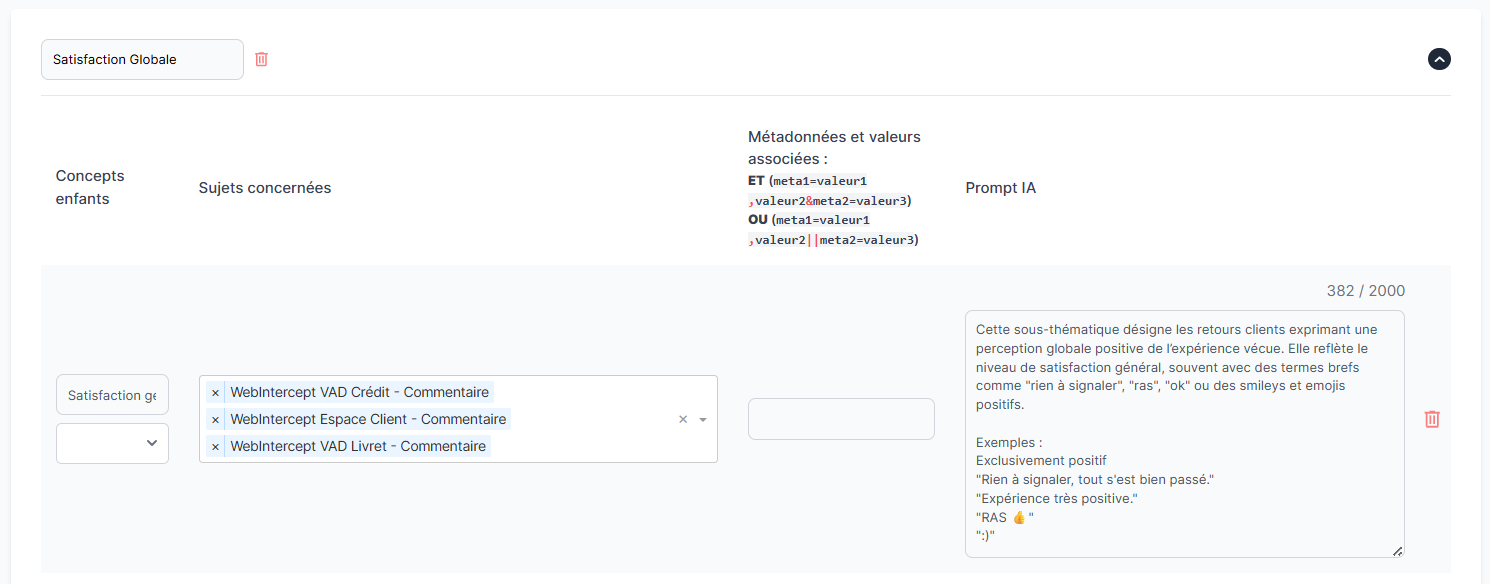Remove WebIntercept VAD Crédit tag
This screenshot has width=1490, height=584.
pos(215,392)
